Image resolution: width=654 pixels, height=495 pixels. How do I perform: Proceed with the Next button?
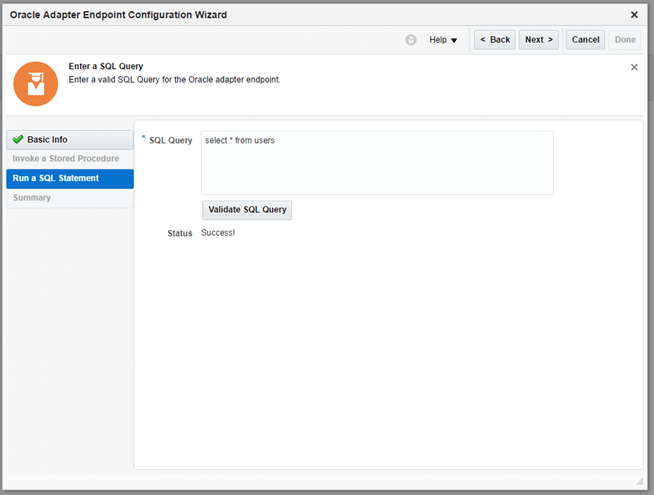(538, 40)
